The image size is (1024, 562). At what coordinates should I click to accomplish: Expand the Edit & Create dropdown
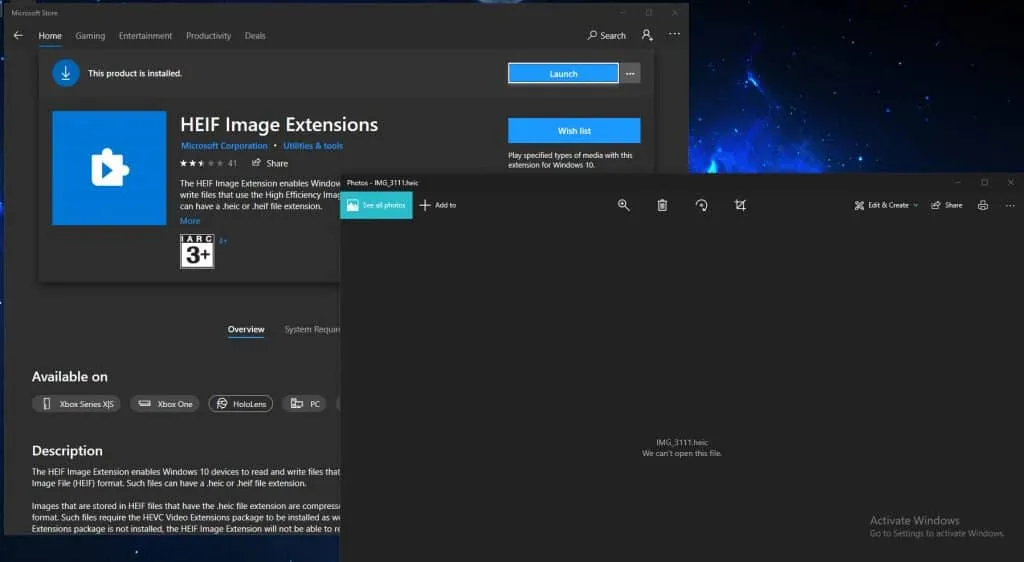[886, 205]
